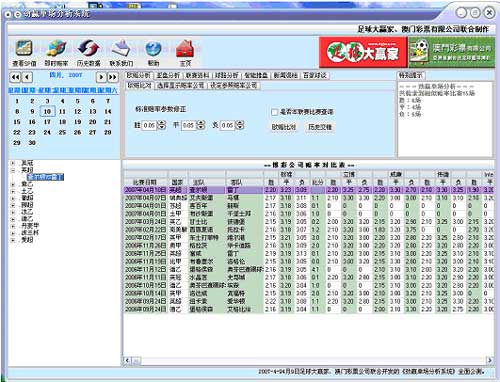Select day 30 in the April calendar
Viewport: 500px width, 382px height.
point(32,143)
